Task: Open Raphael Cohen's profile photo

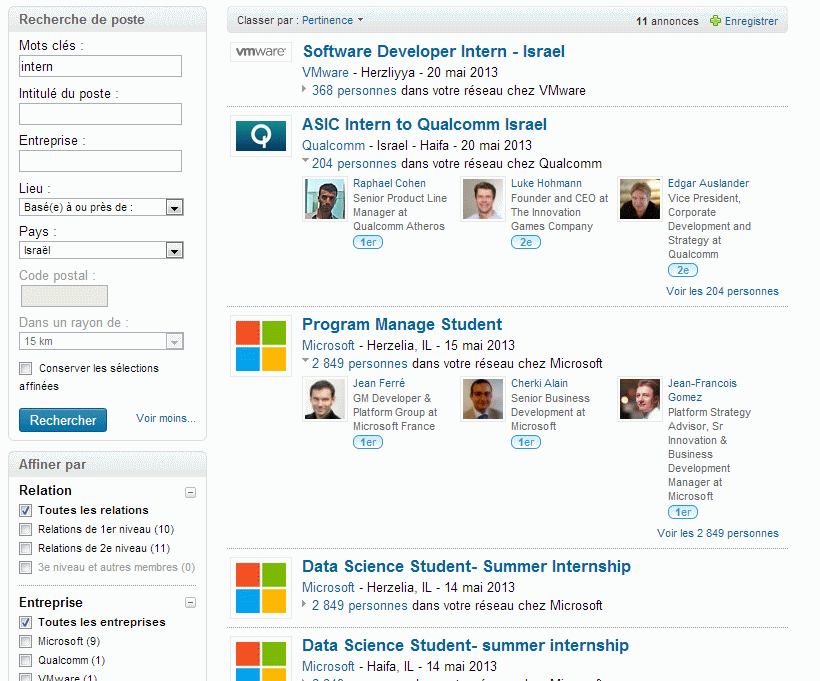Action: (325, 199)
